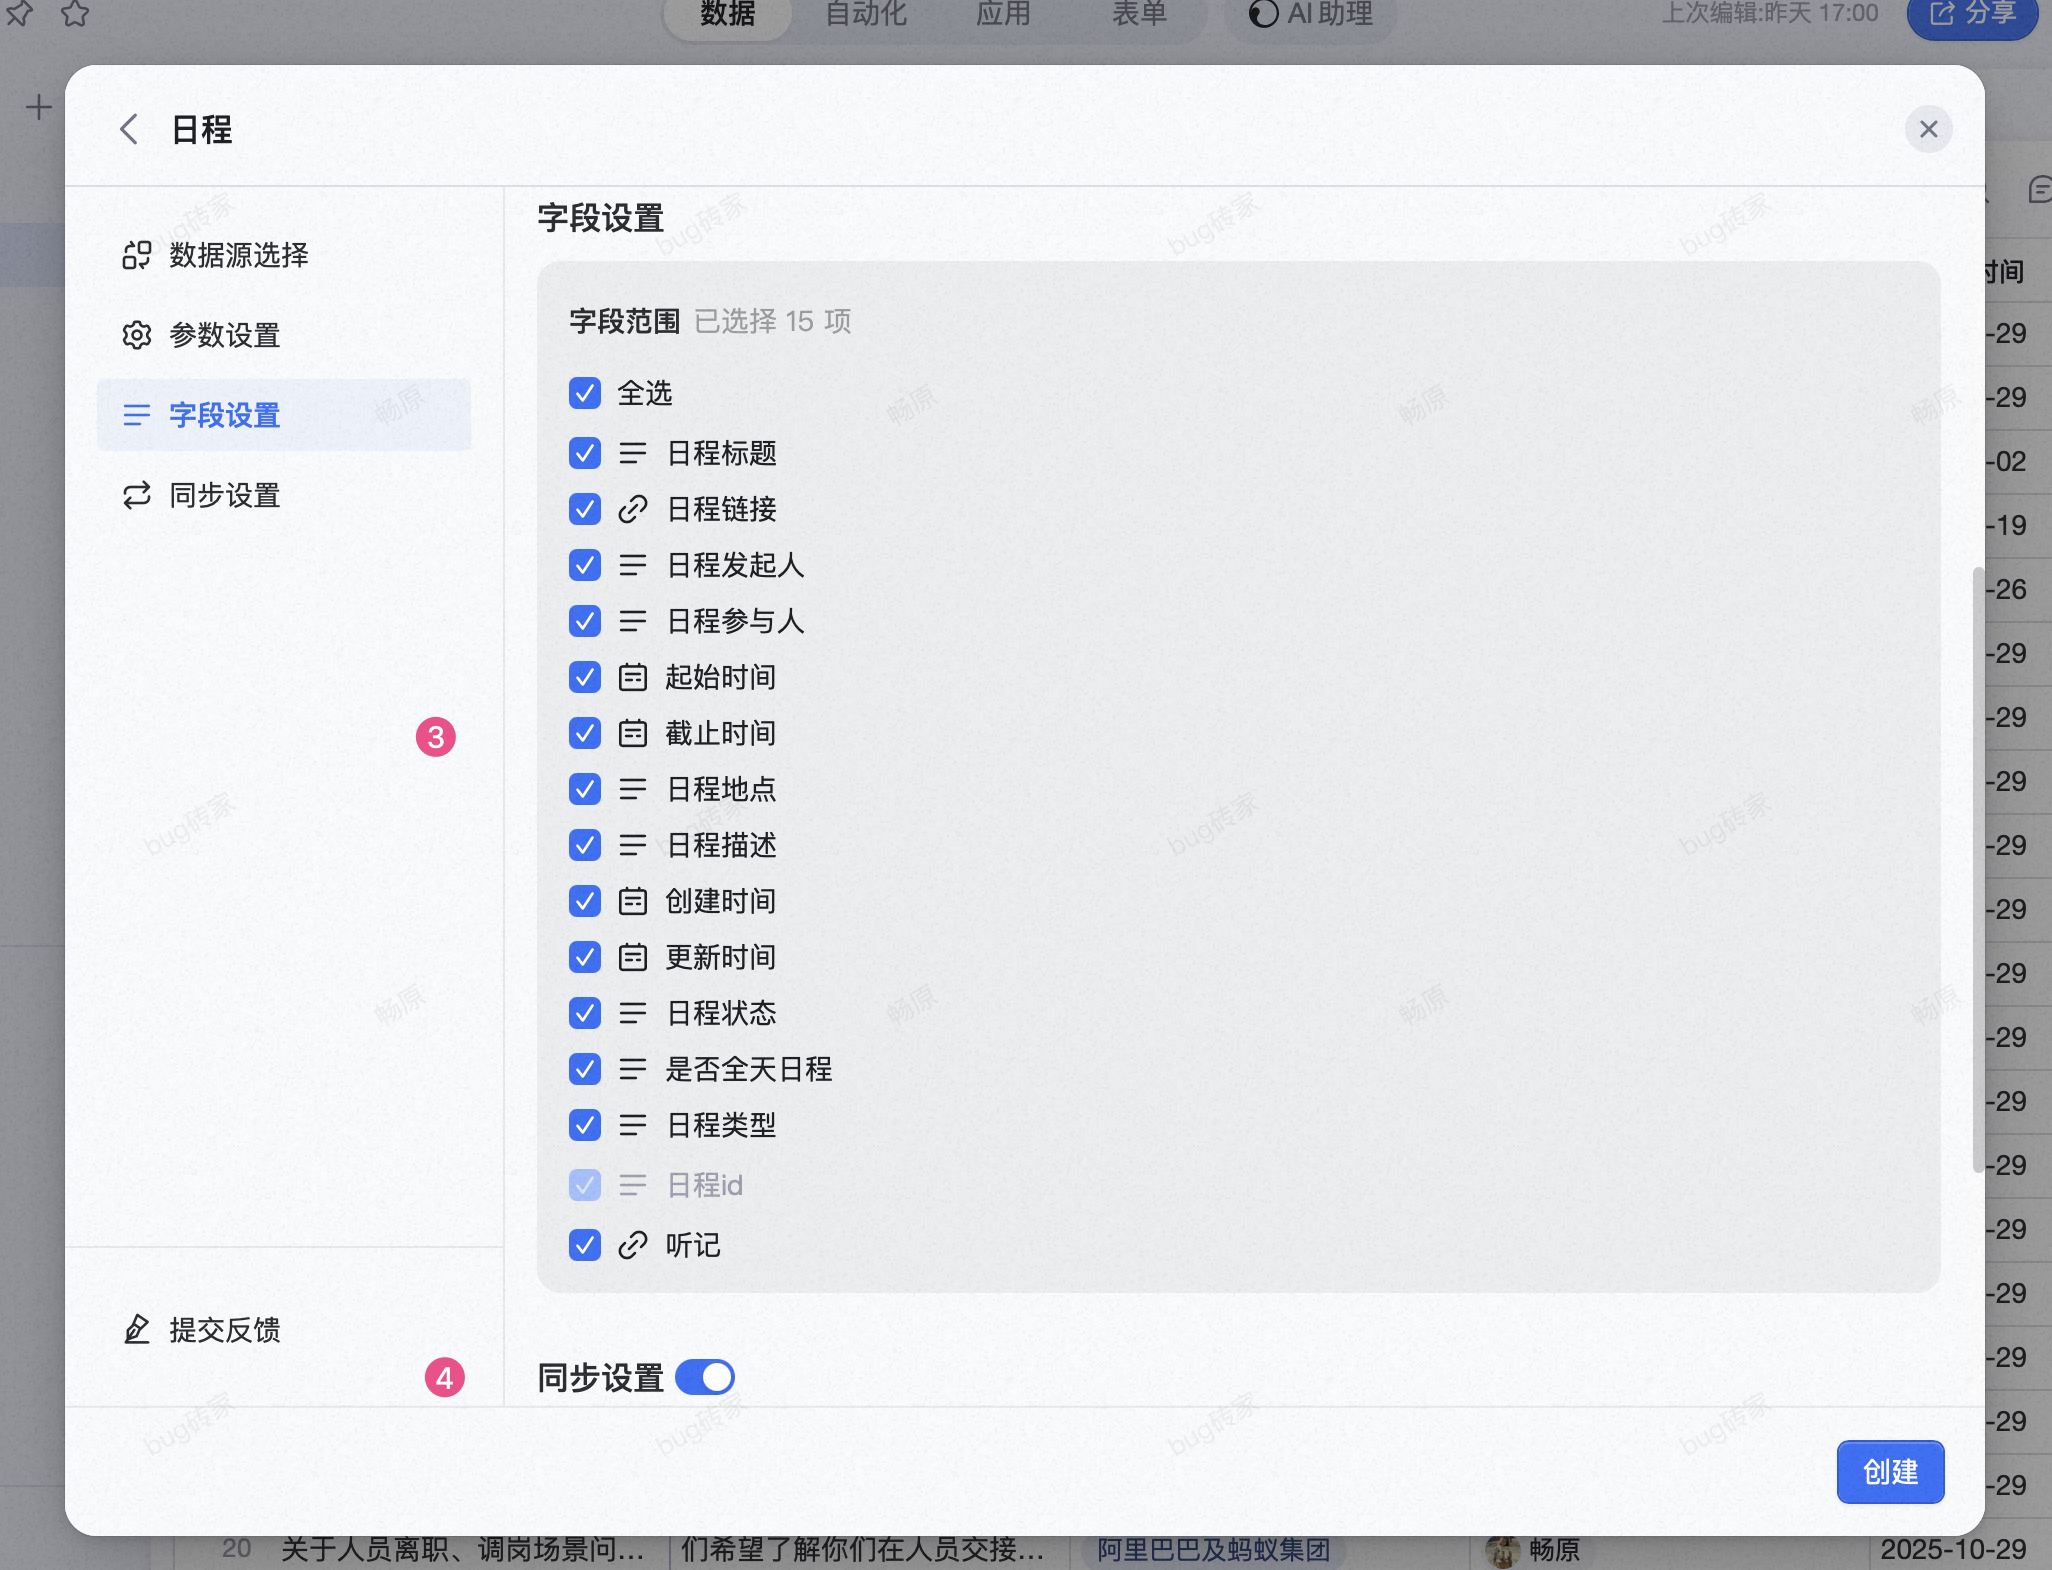Uncheck the 是否全天日程 checkbox
2052x1570 pixels.
click(585, 1069)
